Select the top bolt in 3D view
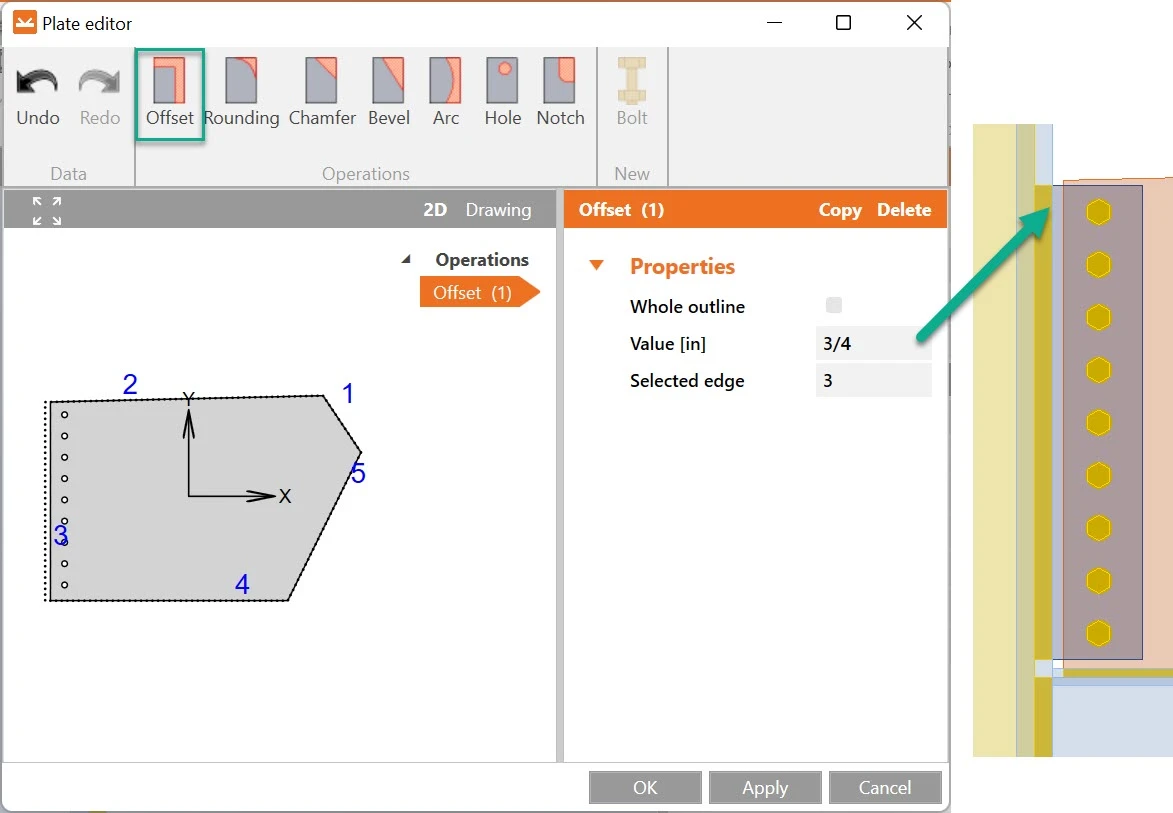 (x=1098, y=212)
